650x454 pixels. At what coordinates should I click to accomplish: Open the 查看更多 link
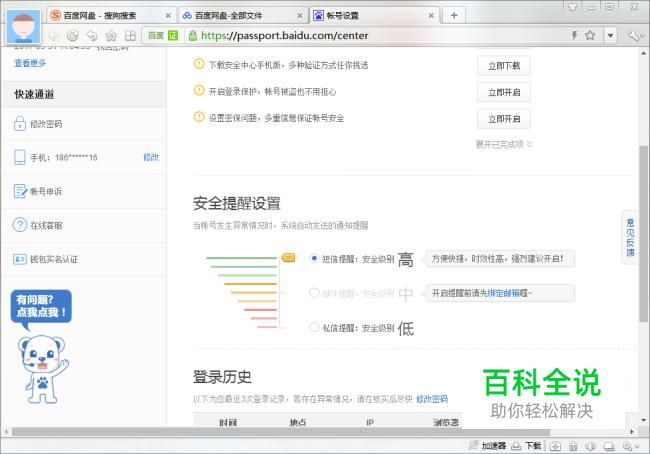30,63
